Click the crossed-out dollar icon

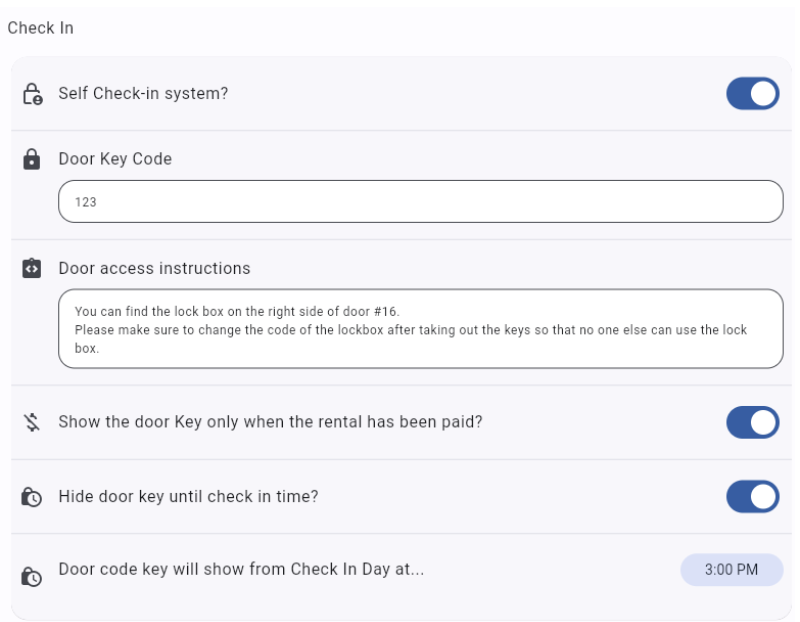(x=32, y=422)
